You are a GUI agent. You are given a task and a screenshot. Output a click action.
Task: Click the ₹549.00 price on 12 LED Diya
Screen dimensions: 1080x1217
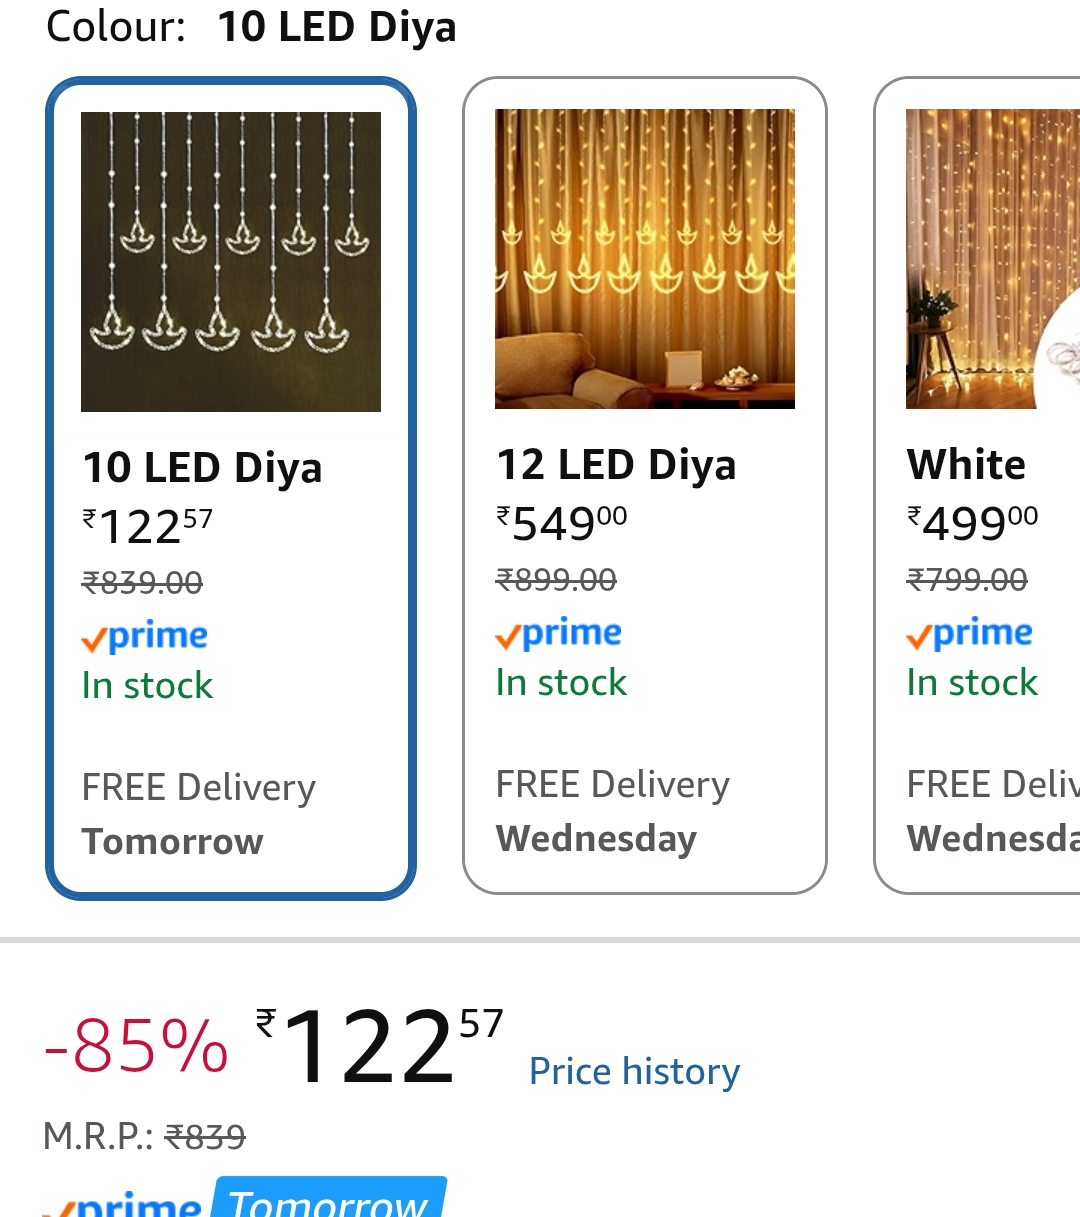click(x=562, y=523)
